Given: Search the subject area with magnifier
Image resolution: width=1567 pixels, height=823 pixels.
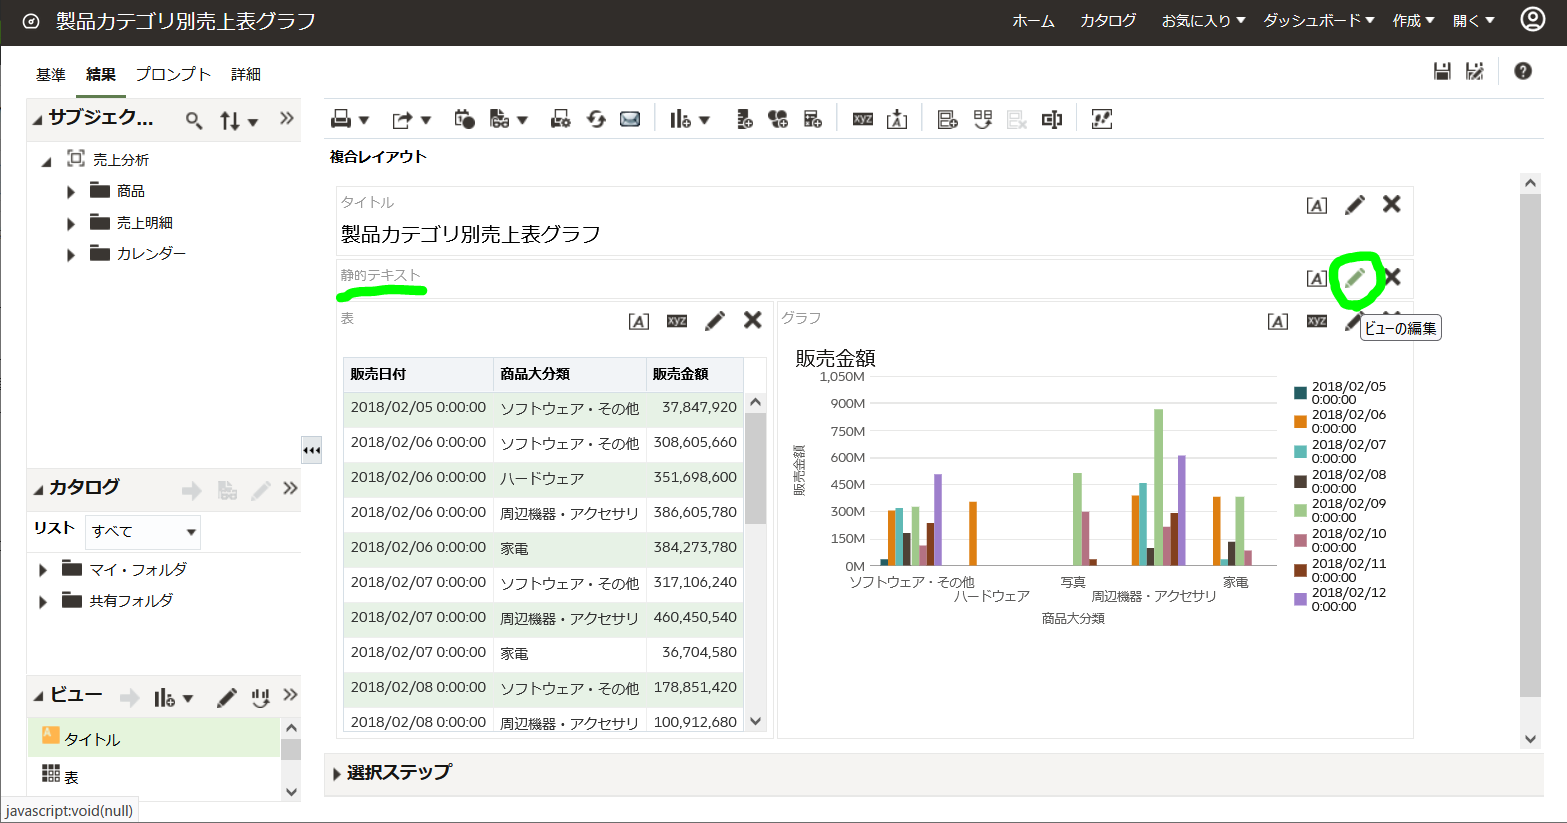Looking at the screenshot, I should click(194, 121).
